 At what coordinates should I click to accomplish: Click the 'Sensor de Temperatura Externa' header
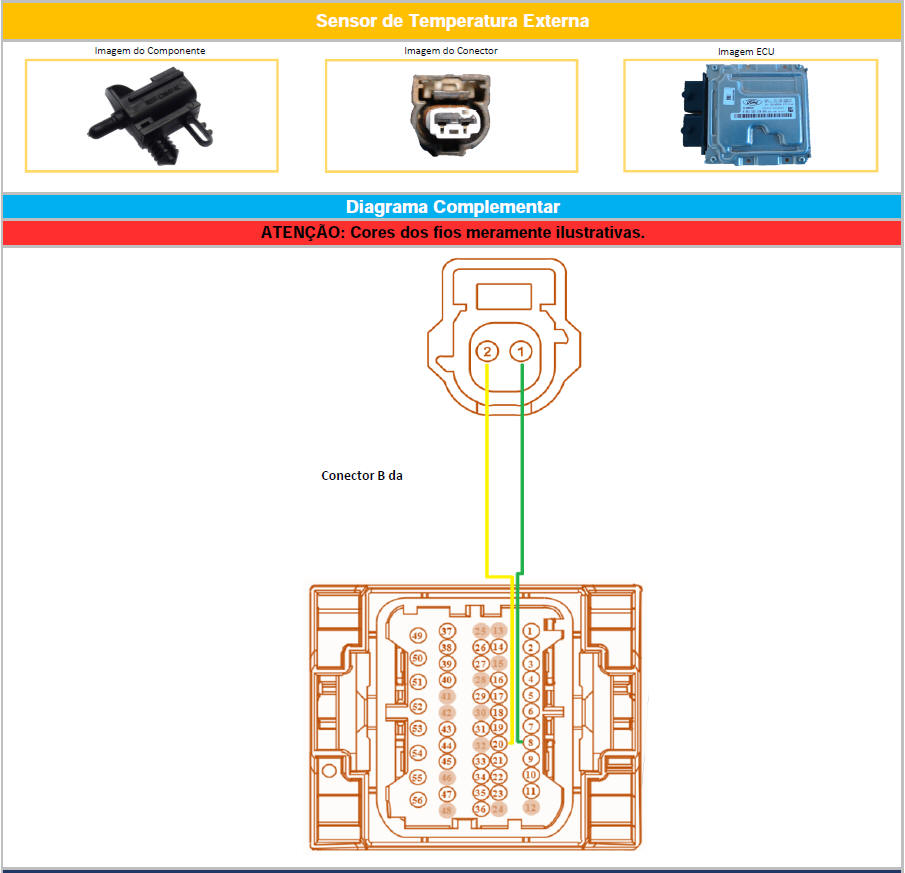pyautogui.click(x=452, y=21)
